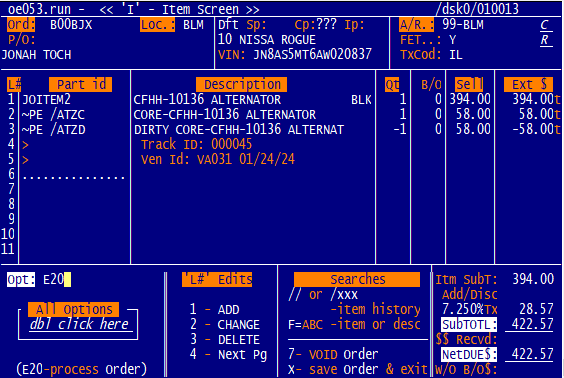Click the 'Ord:' field label
The width and height of the screenshot is (564, 378).
pyautogui.click(x=21, y=25)
